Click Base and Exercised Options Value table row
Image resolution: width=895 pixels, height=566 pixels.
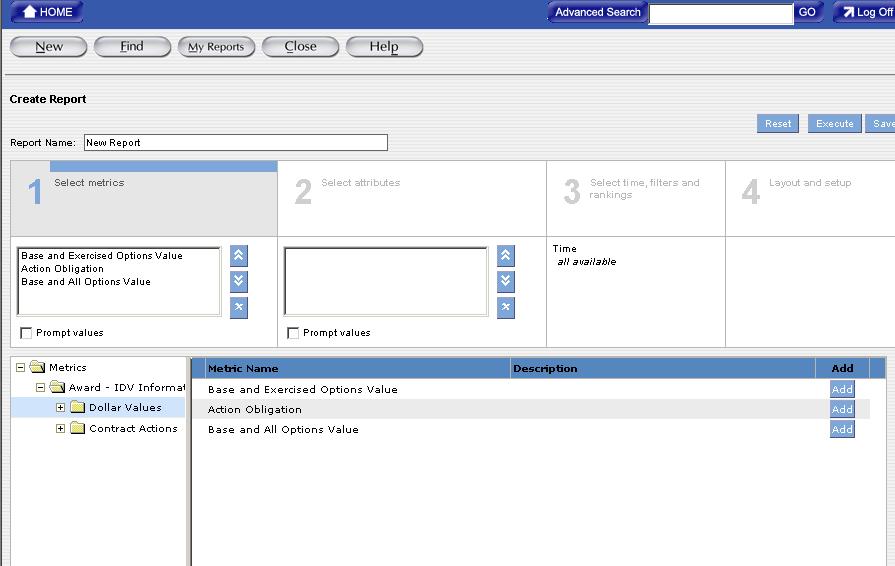(x=531, y=390)
